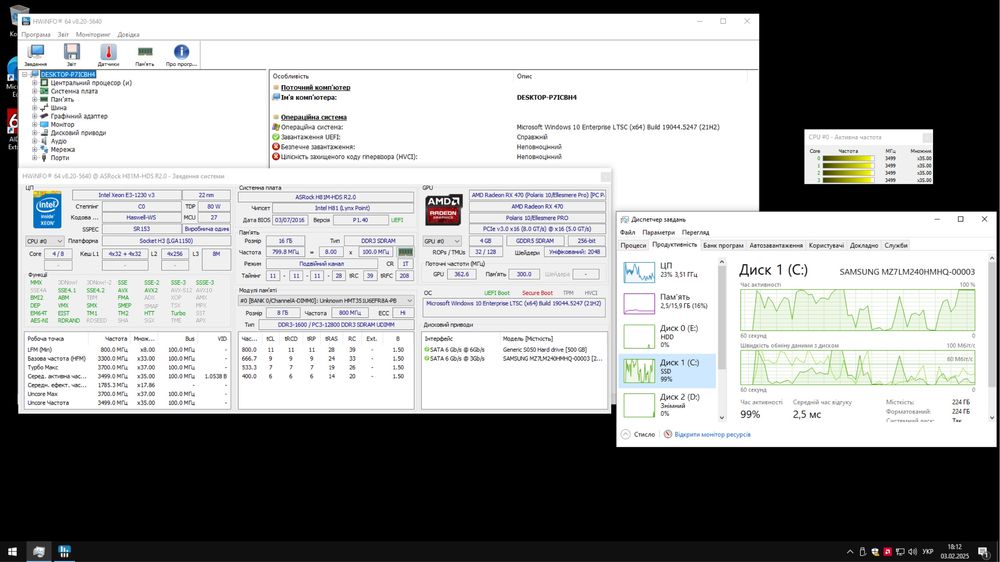Expand the Пам'ять tree node
Screen dimensions: 1000x562
pyautogui.click(x=34, y=100)
